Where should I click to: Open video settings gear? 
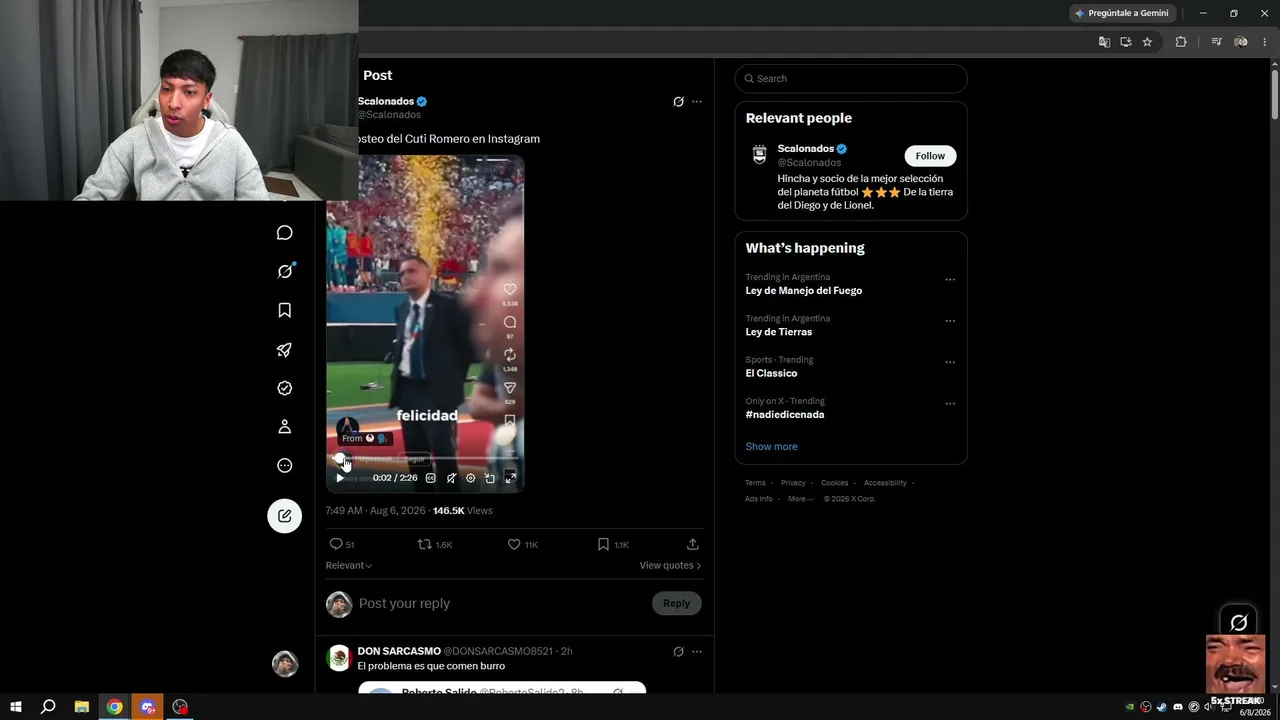click(x=470, y=478)
